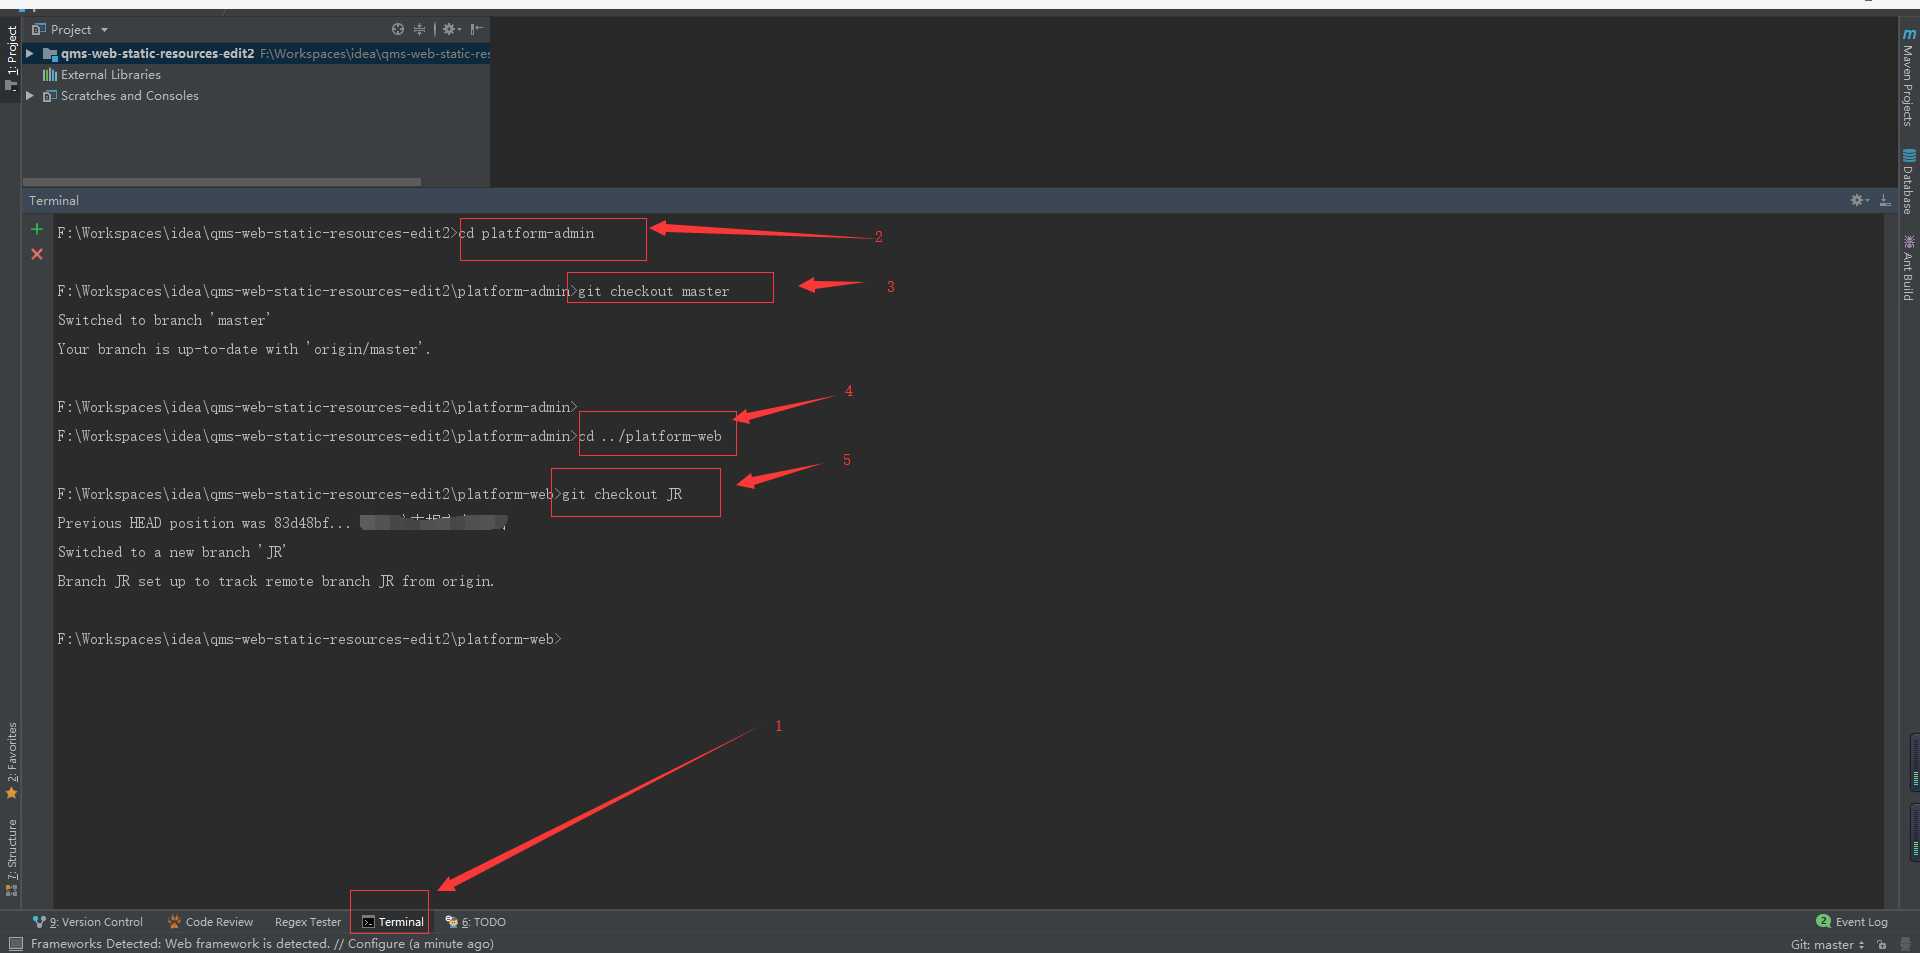The image size is (1920, 953).
Task: Click the 'Your branch is up-to-date' output line
Action: (244, 349)
